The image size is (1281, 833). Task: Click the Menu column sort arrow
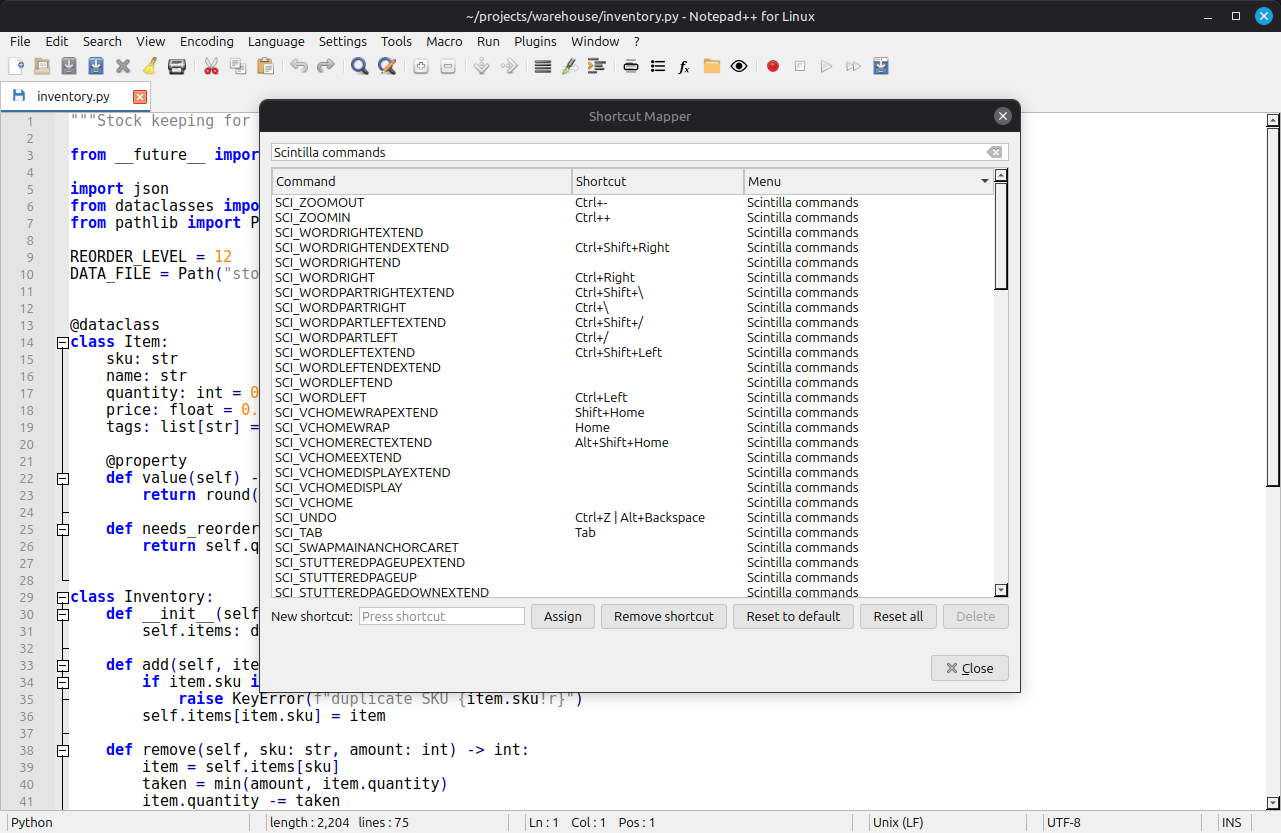(985, 181)
